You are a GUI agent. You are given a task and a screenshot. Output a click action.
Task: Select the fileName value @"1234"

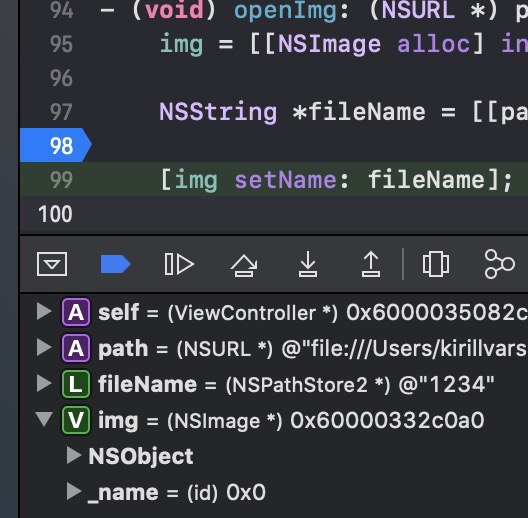[x=446, y=384]
